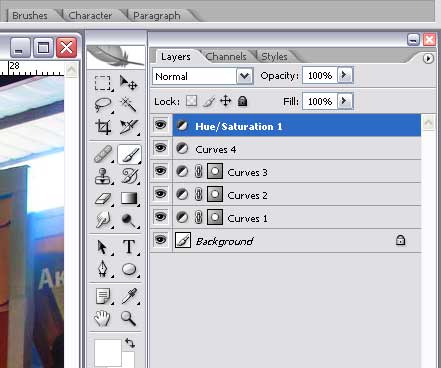441x368 pixels.
Task: Select the Background layer thumbnail
Action: [183, 240]
